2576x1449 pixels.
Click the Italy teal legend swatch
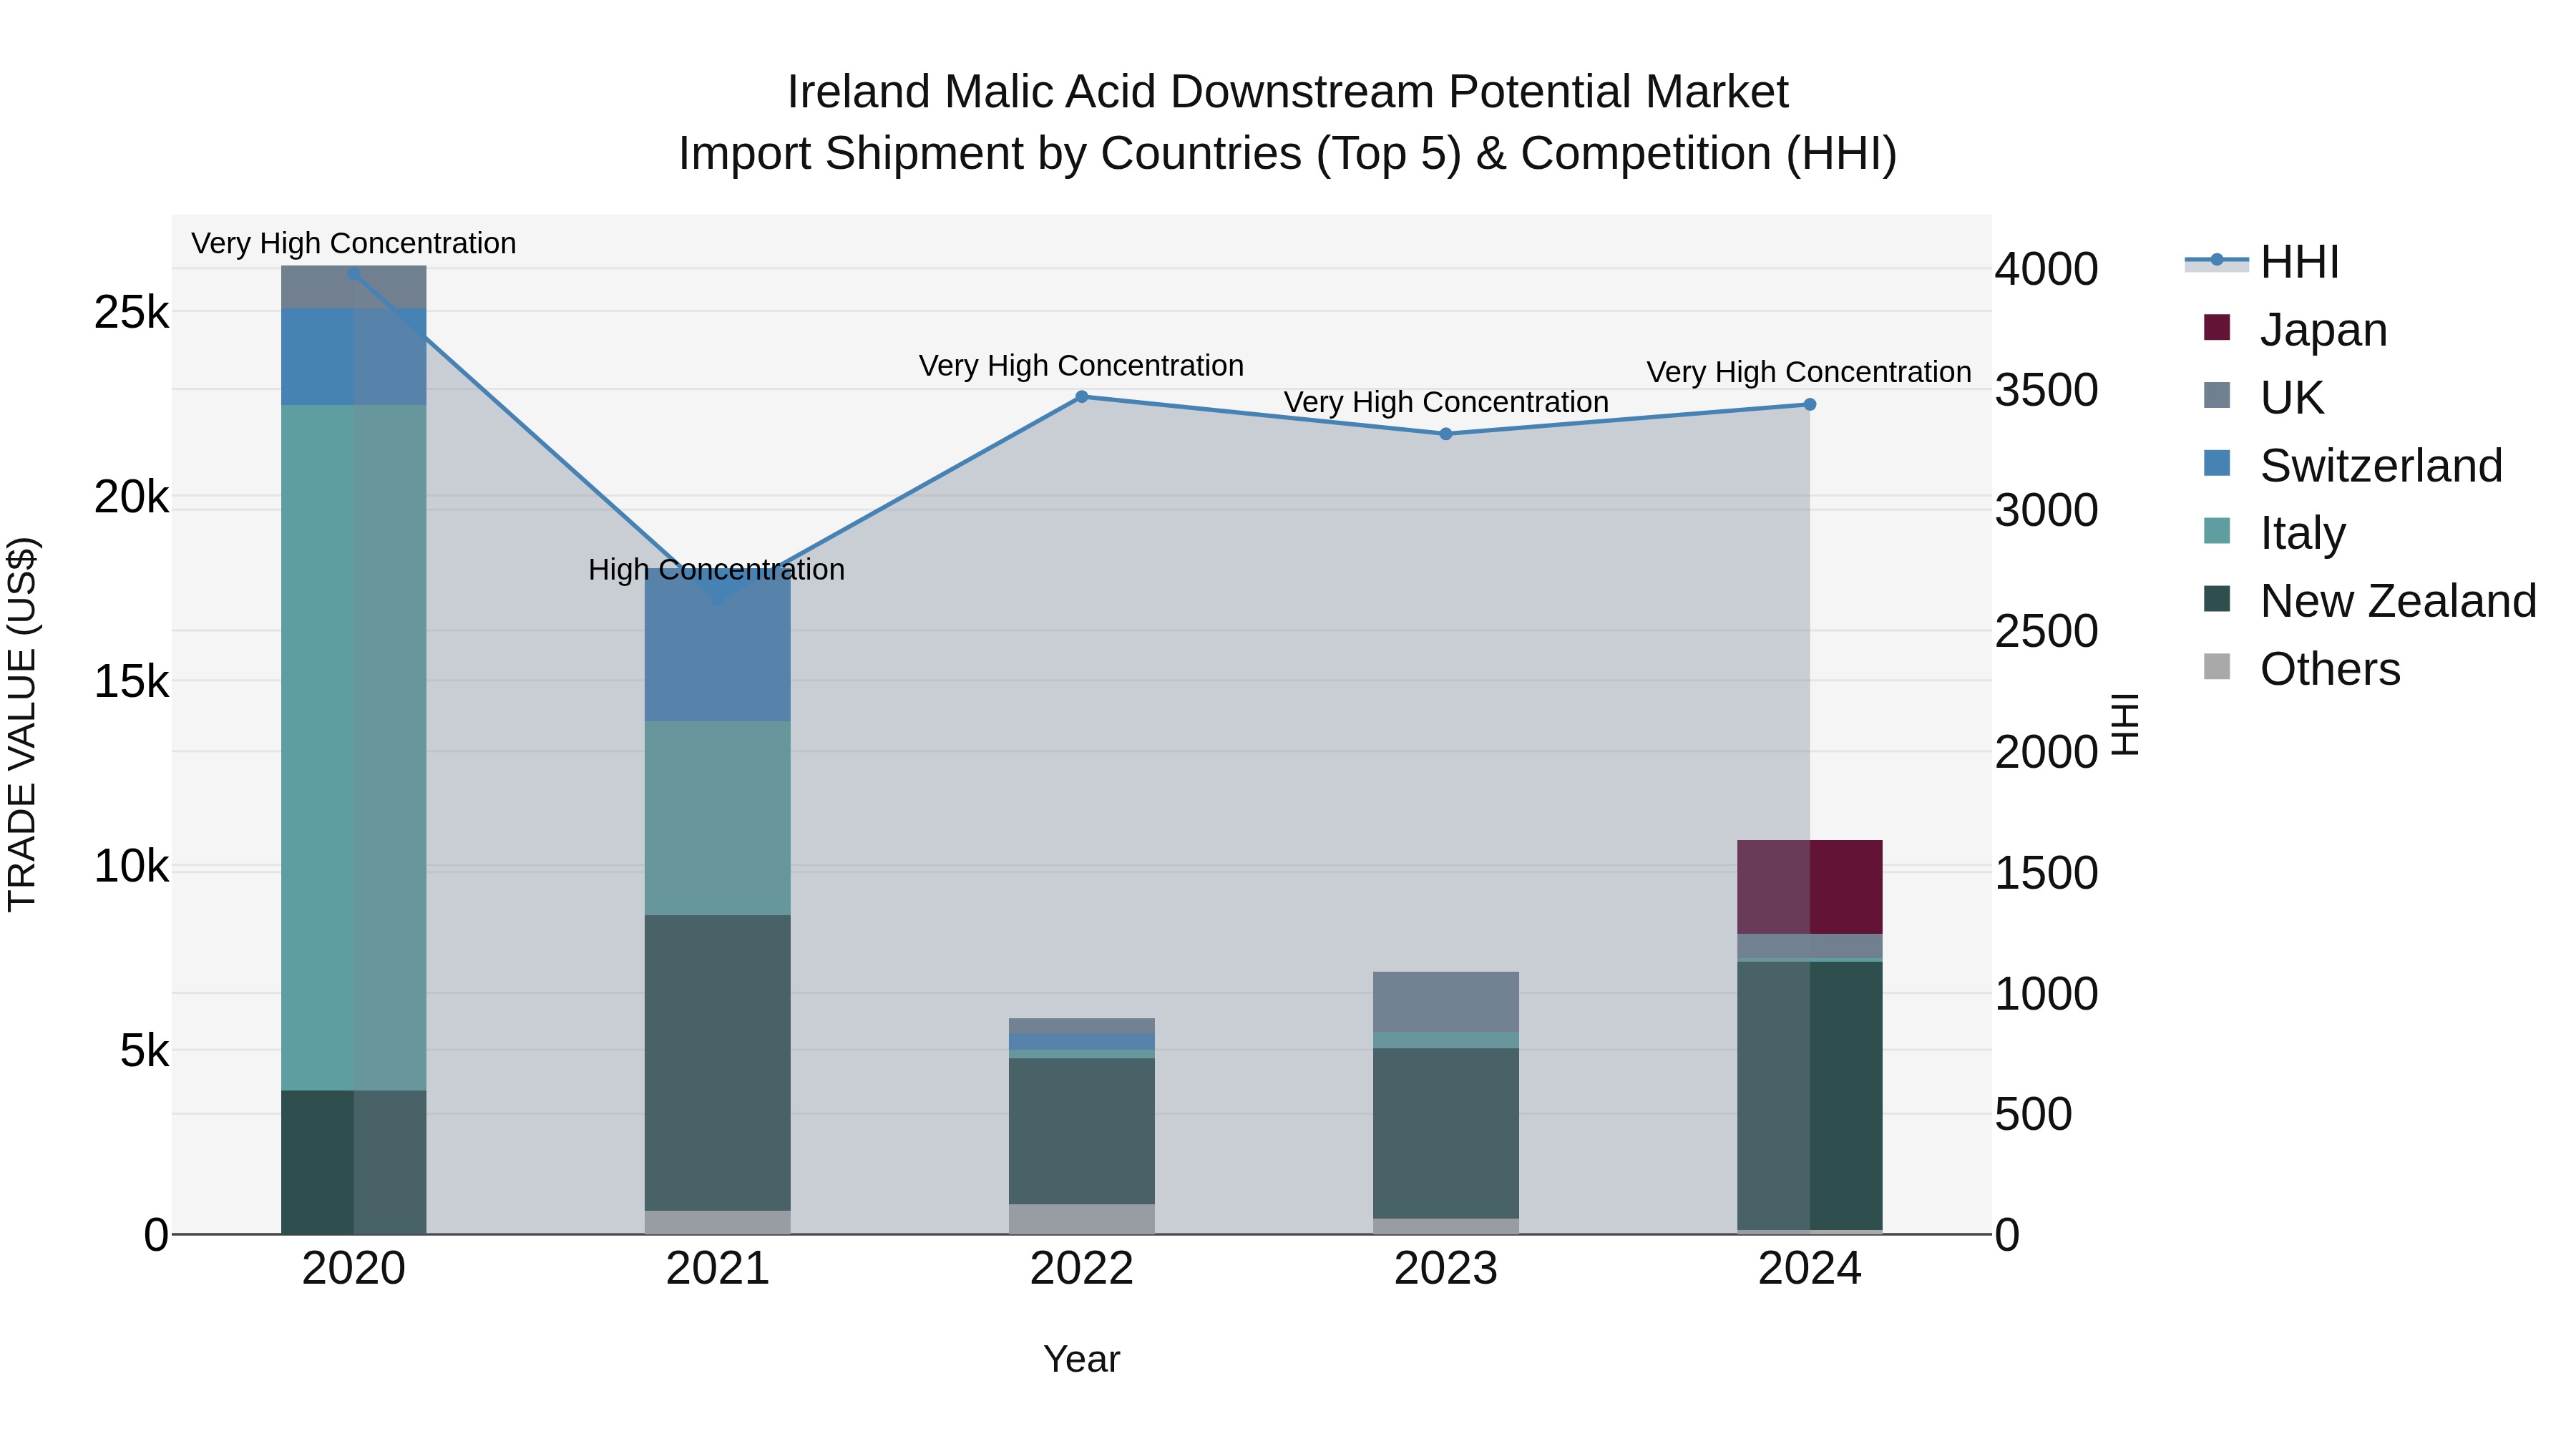2217,531
